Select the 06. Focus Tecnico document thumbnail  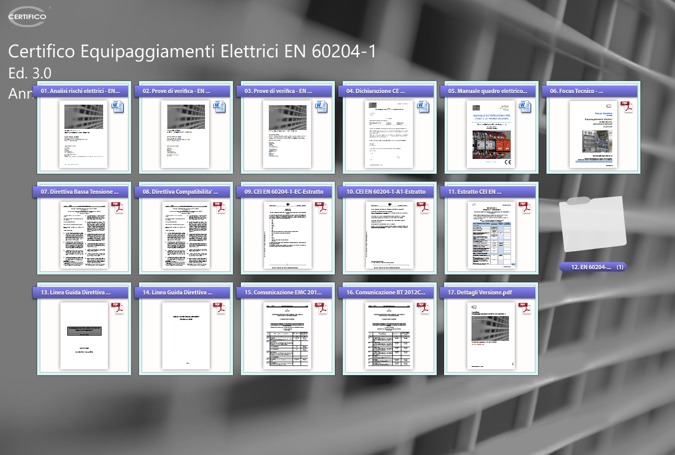(x=592, y=134)
